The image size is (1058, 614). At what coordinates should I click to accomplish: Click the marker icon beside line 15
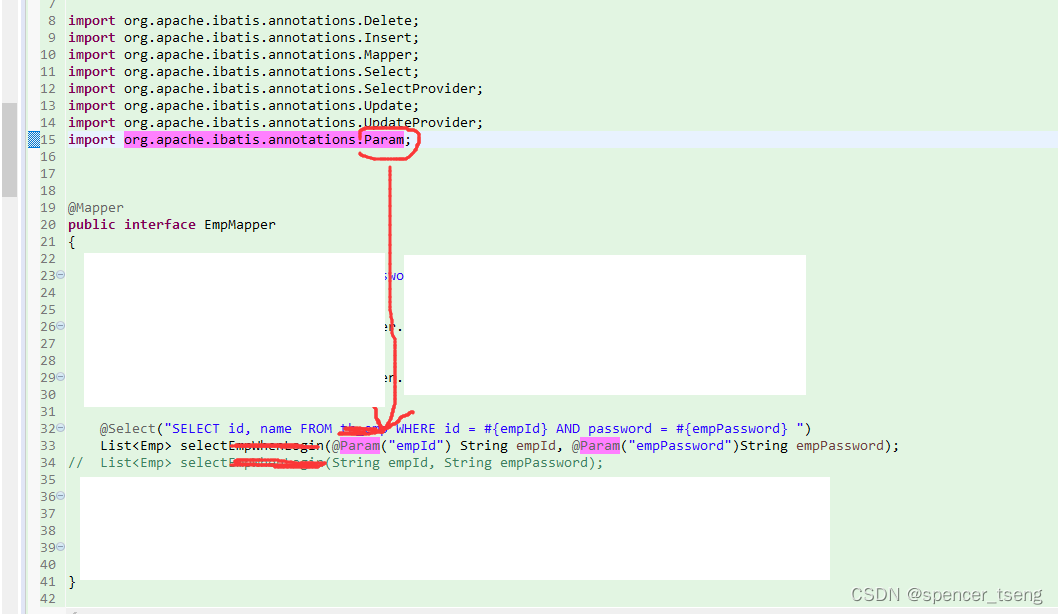(x=33, y=139)
